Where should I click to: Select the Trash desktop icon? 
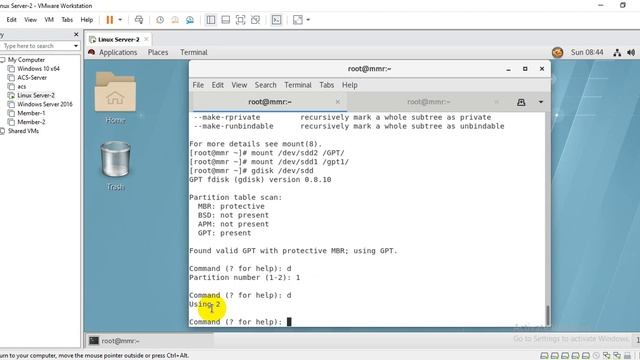116,166
